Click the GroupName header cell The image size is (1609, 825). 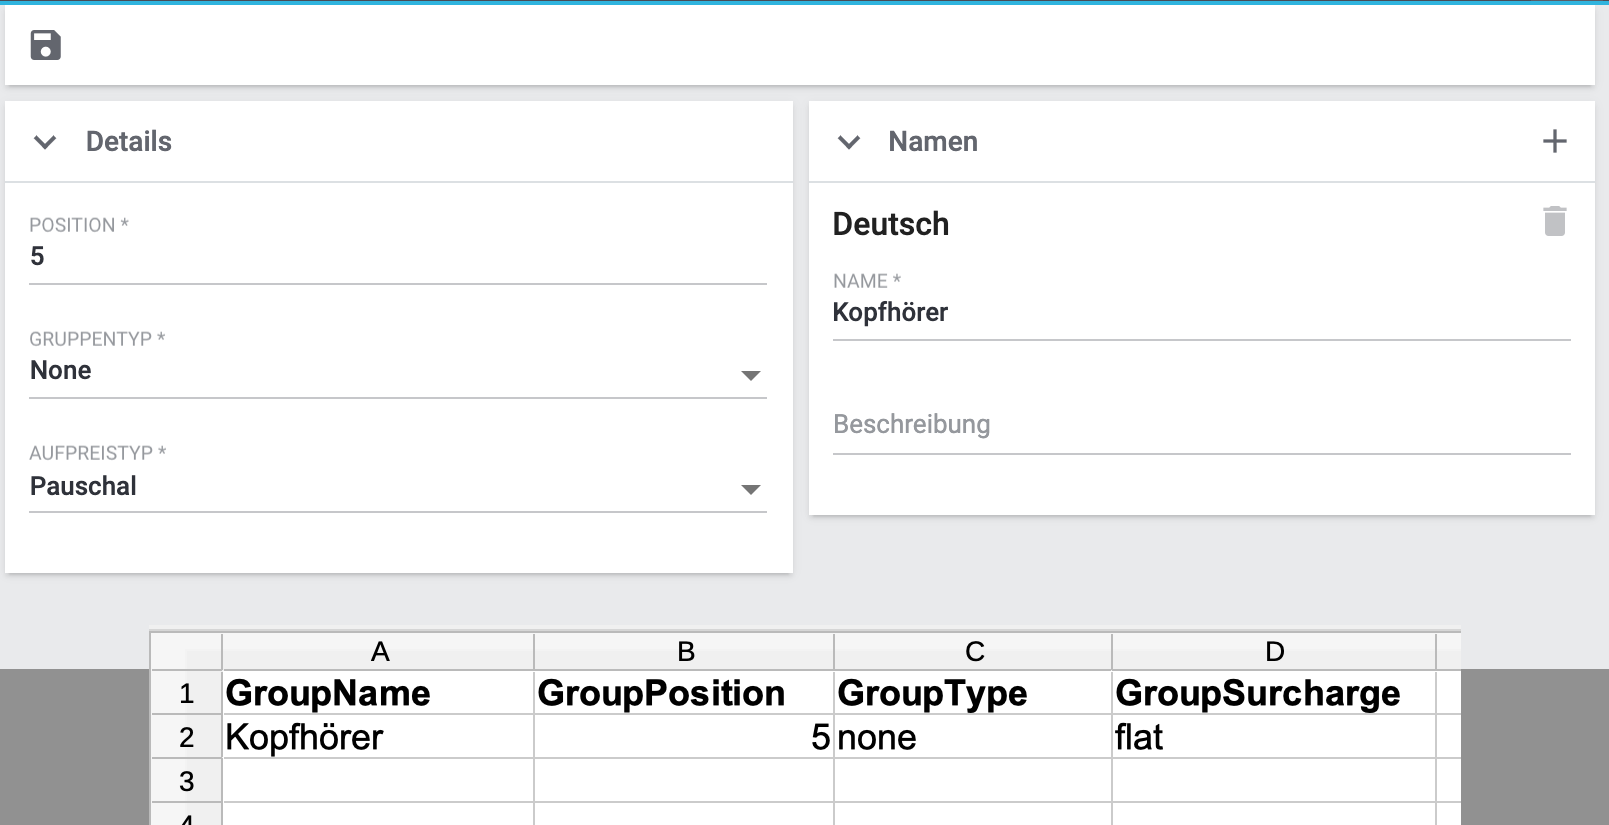[378, 693]
